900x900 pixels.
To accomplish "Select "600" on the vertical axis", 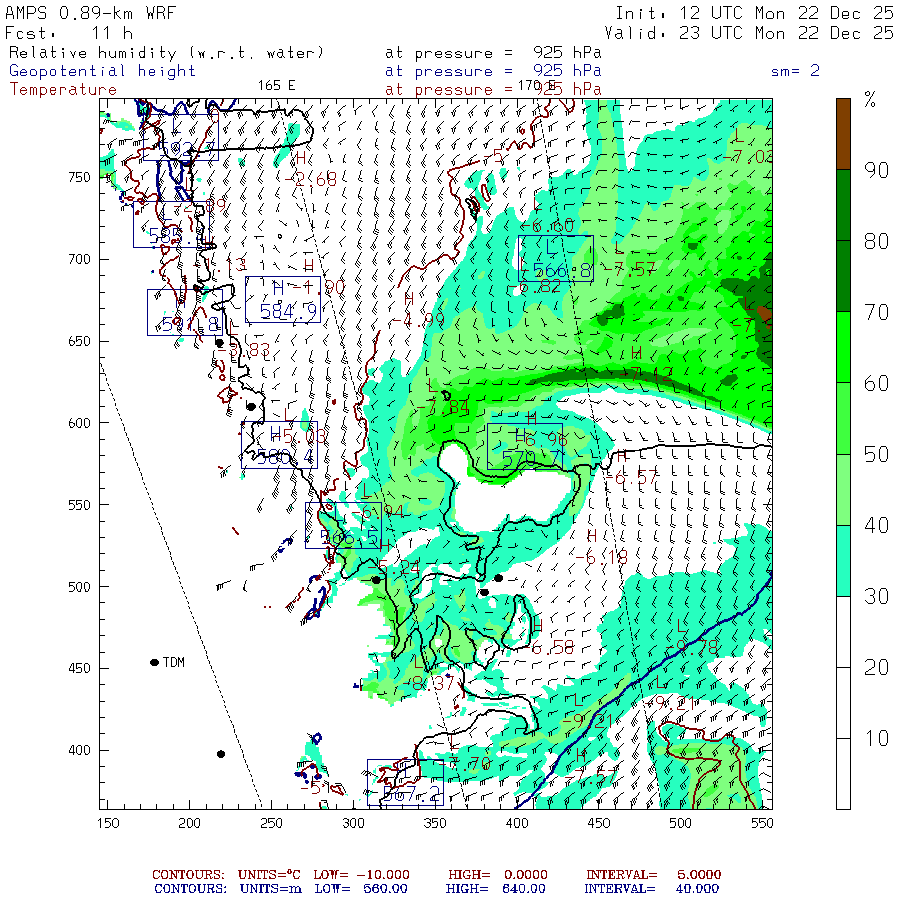I will pyautogui.click(x=79, y=423).
